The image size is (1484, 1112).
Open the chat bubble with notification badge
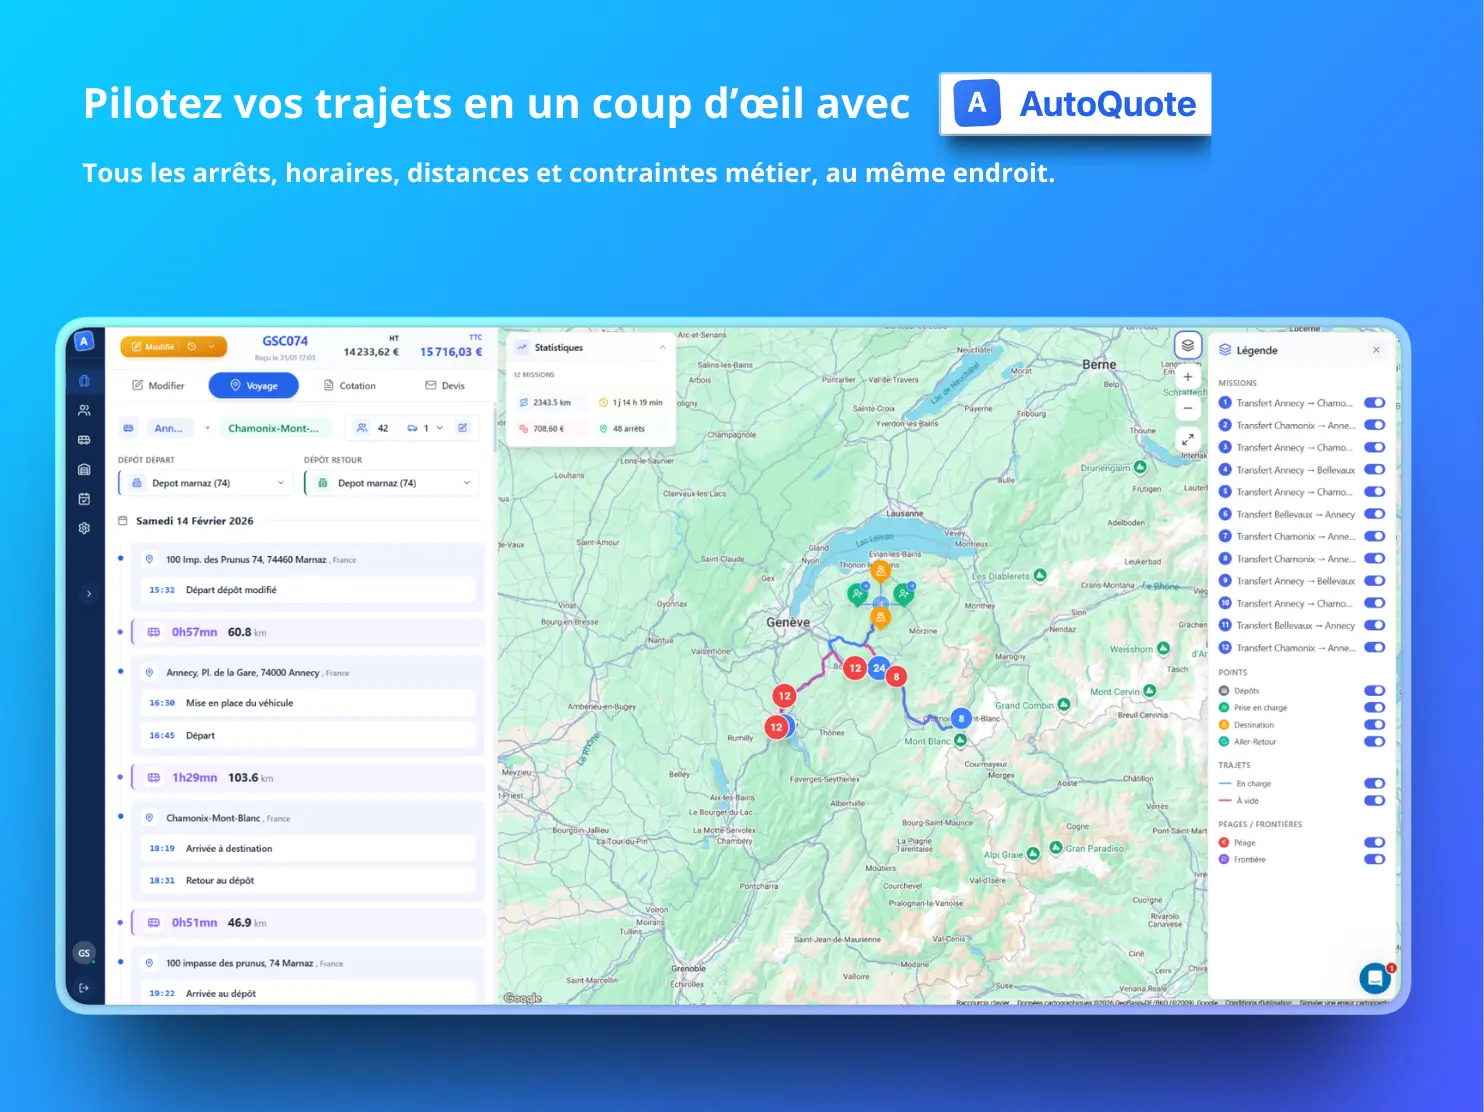(1375, 978)
